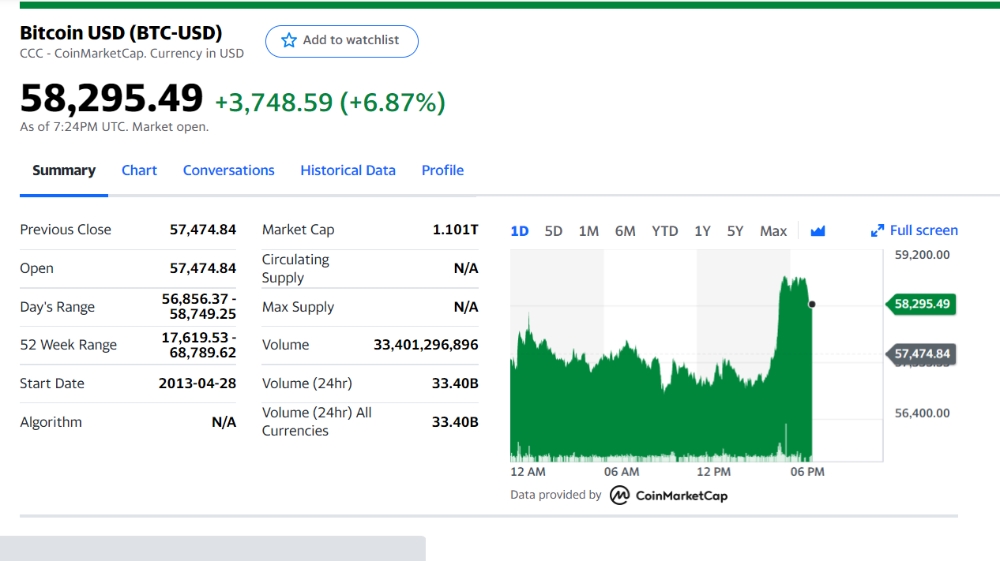
Task: Click the 06 AM chart axis label
Action: 622,472
